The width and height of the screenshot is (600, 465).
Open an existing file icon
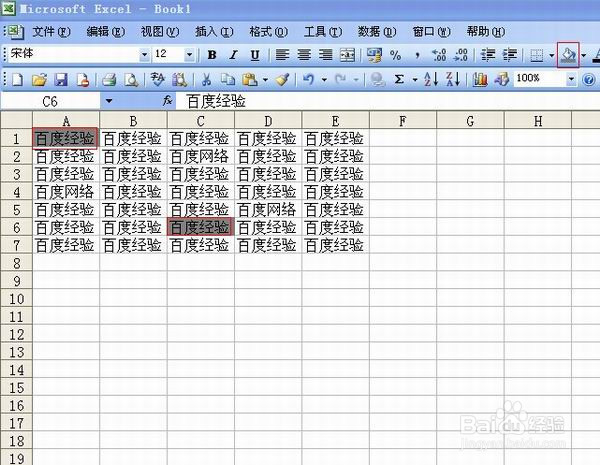click(x=39, y=80)
